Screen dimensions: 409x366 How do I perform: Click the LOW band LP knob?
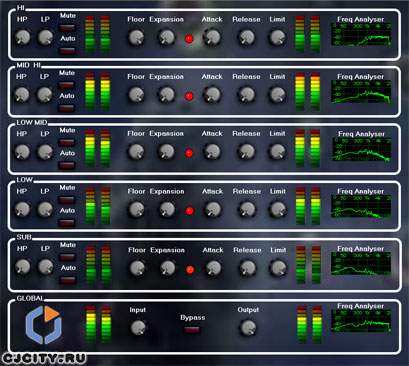(45, 209)
